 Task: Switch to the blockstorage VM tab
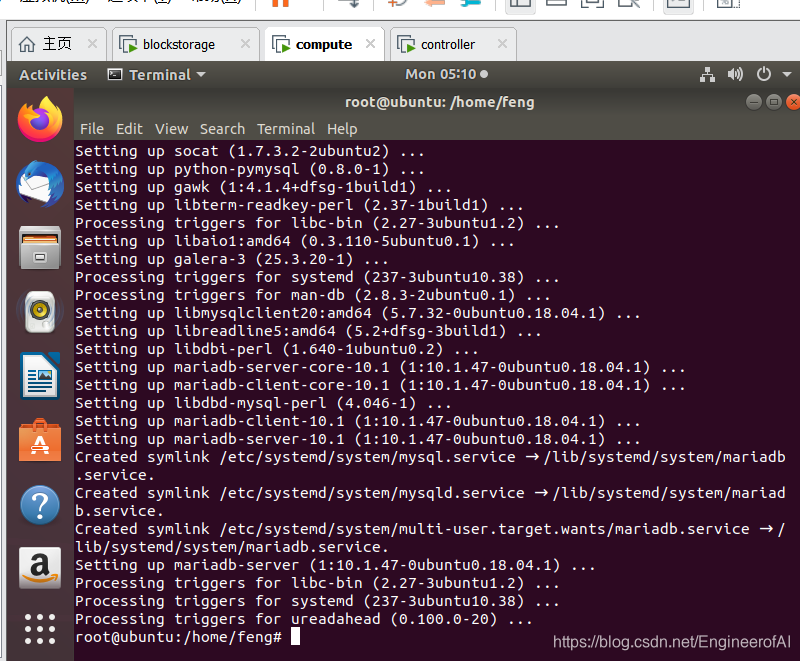(185, 44)
